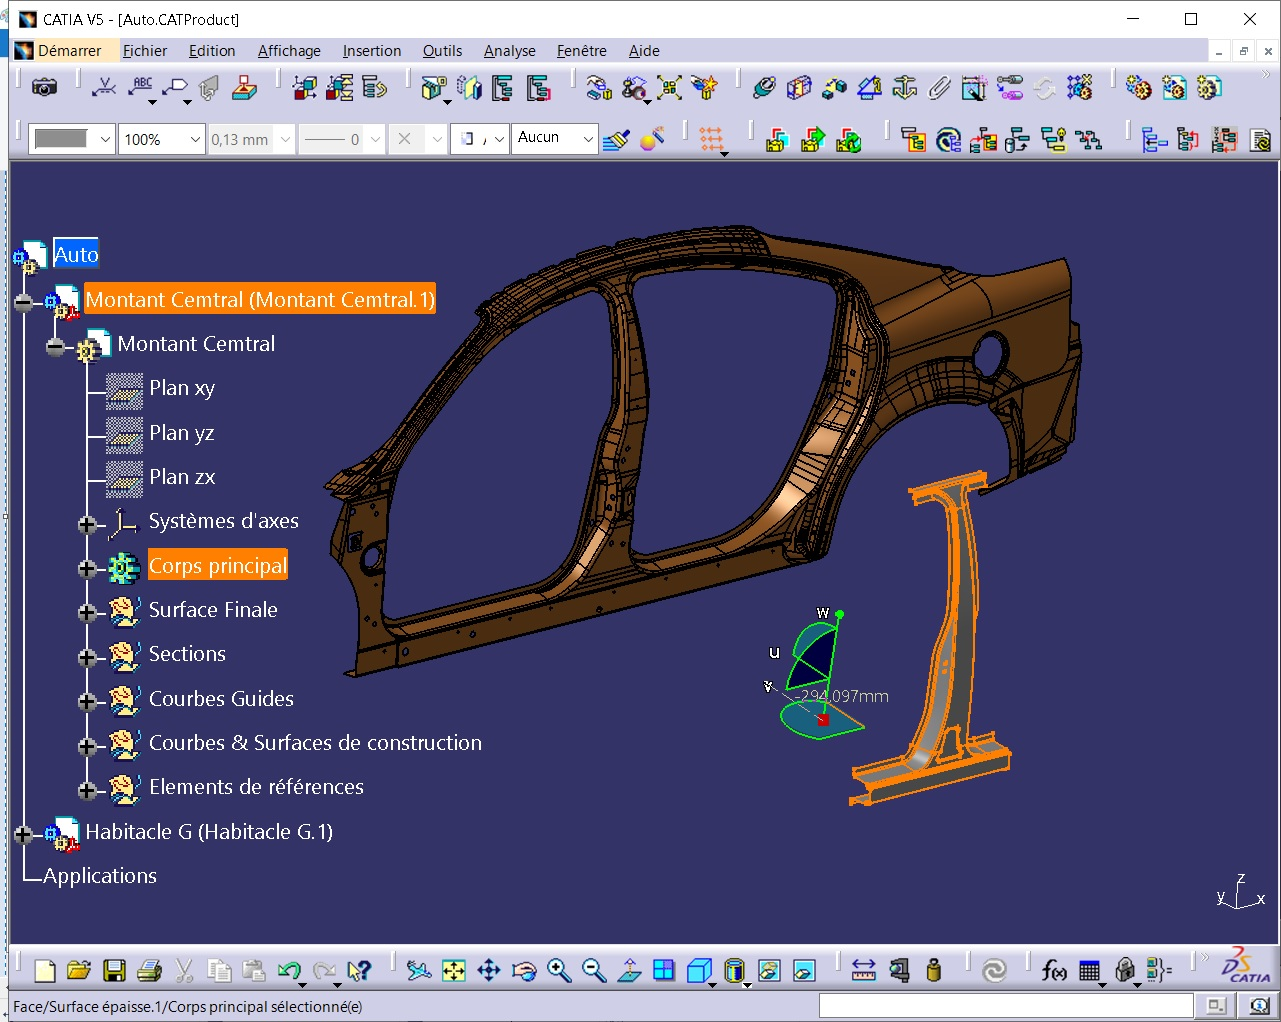Toggle the Multi-View layout icon

[664, 970]
